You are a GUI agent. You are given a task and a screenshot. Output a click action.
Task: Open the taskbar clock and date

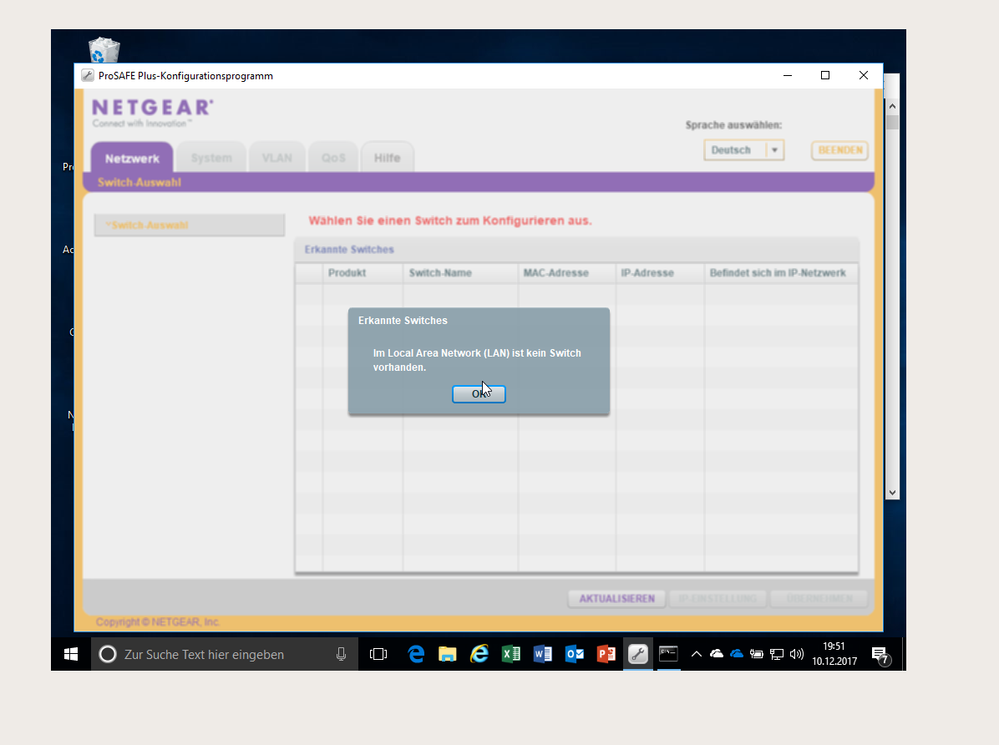pyautogui.click(x=834, y=654)
